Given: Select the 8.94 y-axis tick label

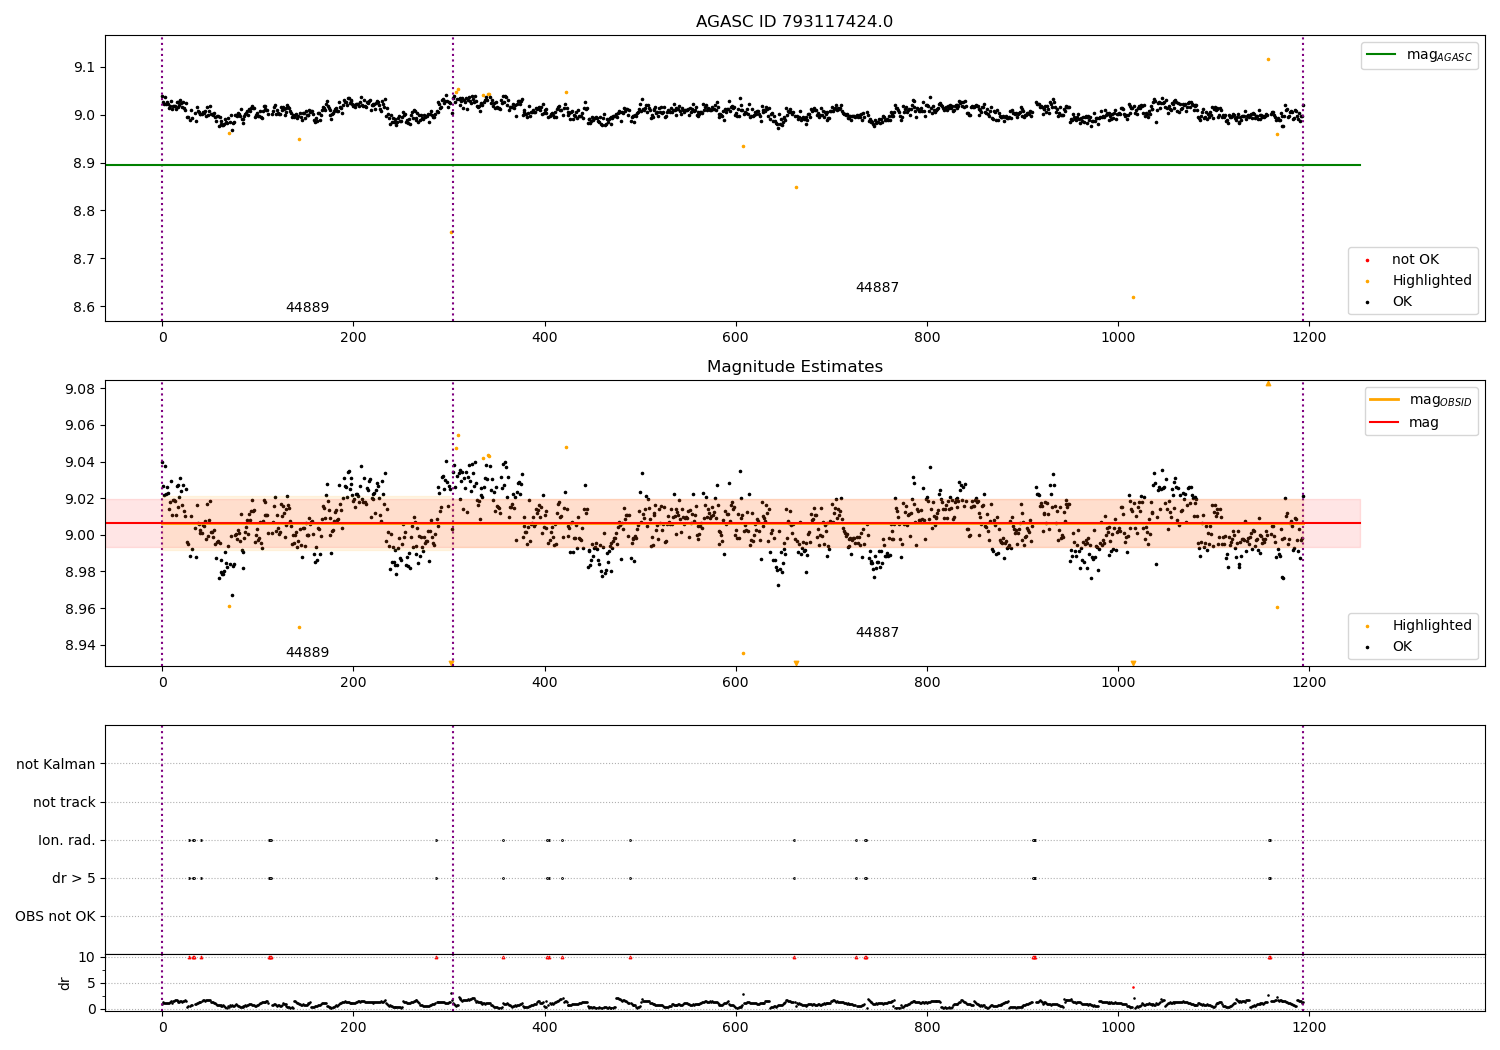Looking at the screenshot, I should point(81,646).
